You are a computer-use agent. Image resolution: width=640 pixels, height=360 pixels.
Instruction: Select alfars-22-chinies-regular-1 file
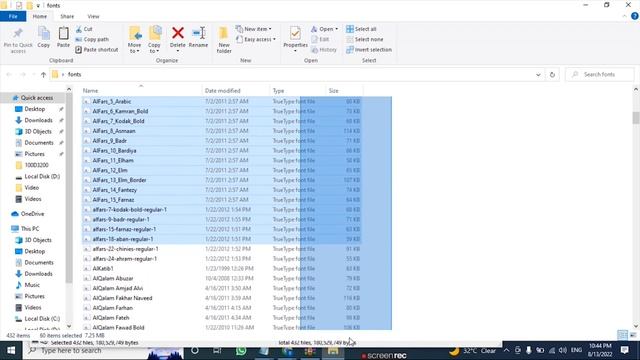coord(125,249)
